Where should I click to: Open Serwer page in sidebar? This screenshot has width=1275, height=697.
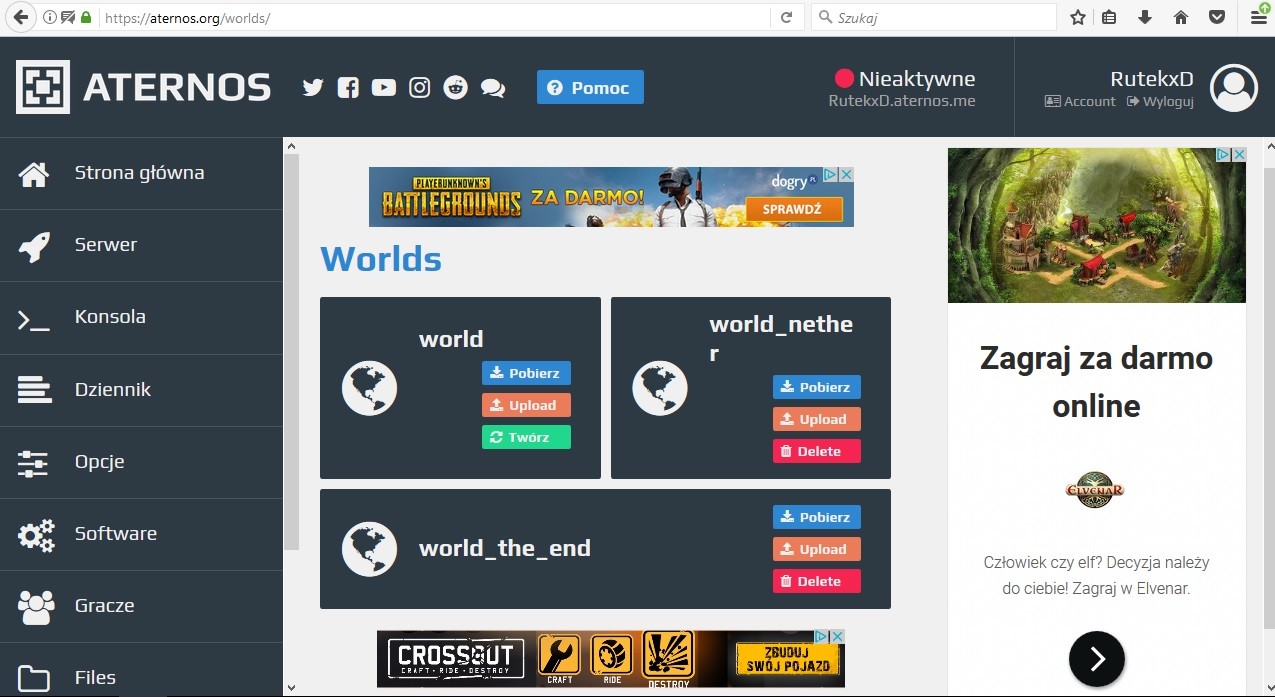pyautogui.click(x=141, y=245)
